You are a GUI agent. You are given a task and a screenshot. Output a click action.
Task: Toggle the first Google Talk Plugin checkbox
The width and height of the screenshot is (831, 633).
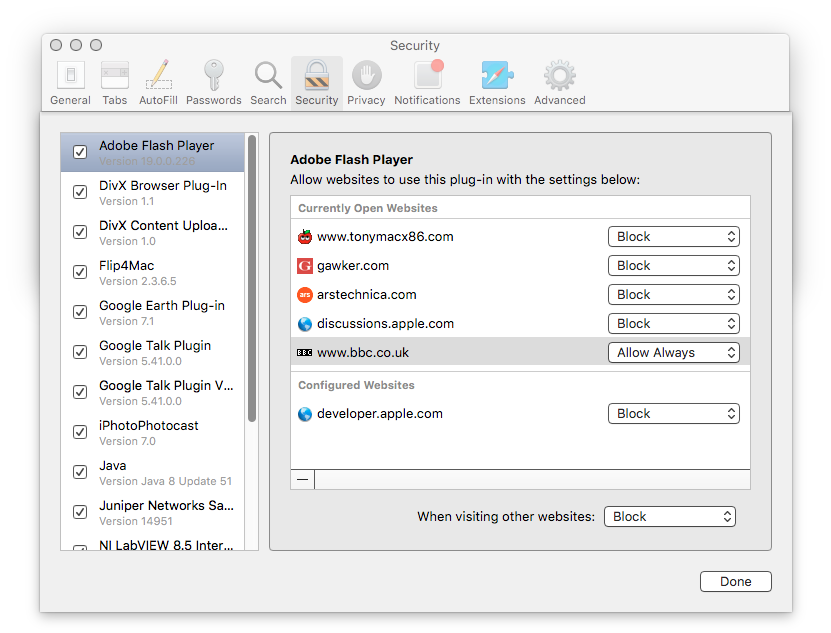(x=80, y=352)
